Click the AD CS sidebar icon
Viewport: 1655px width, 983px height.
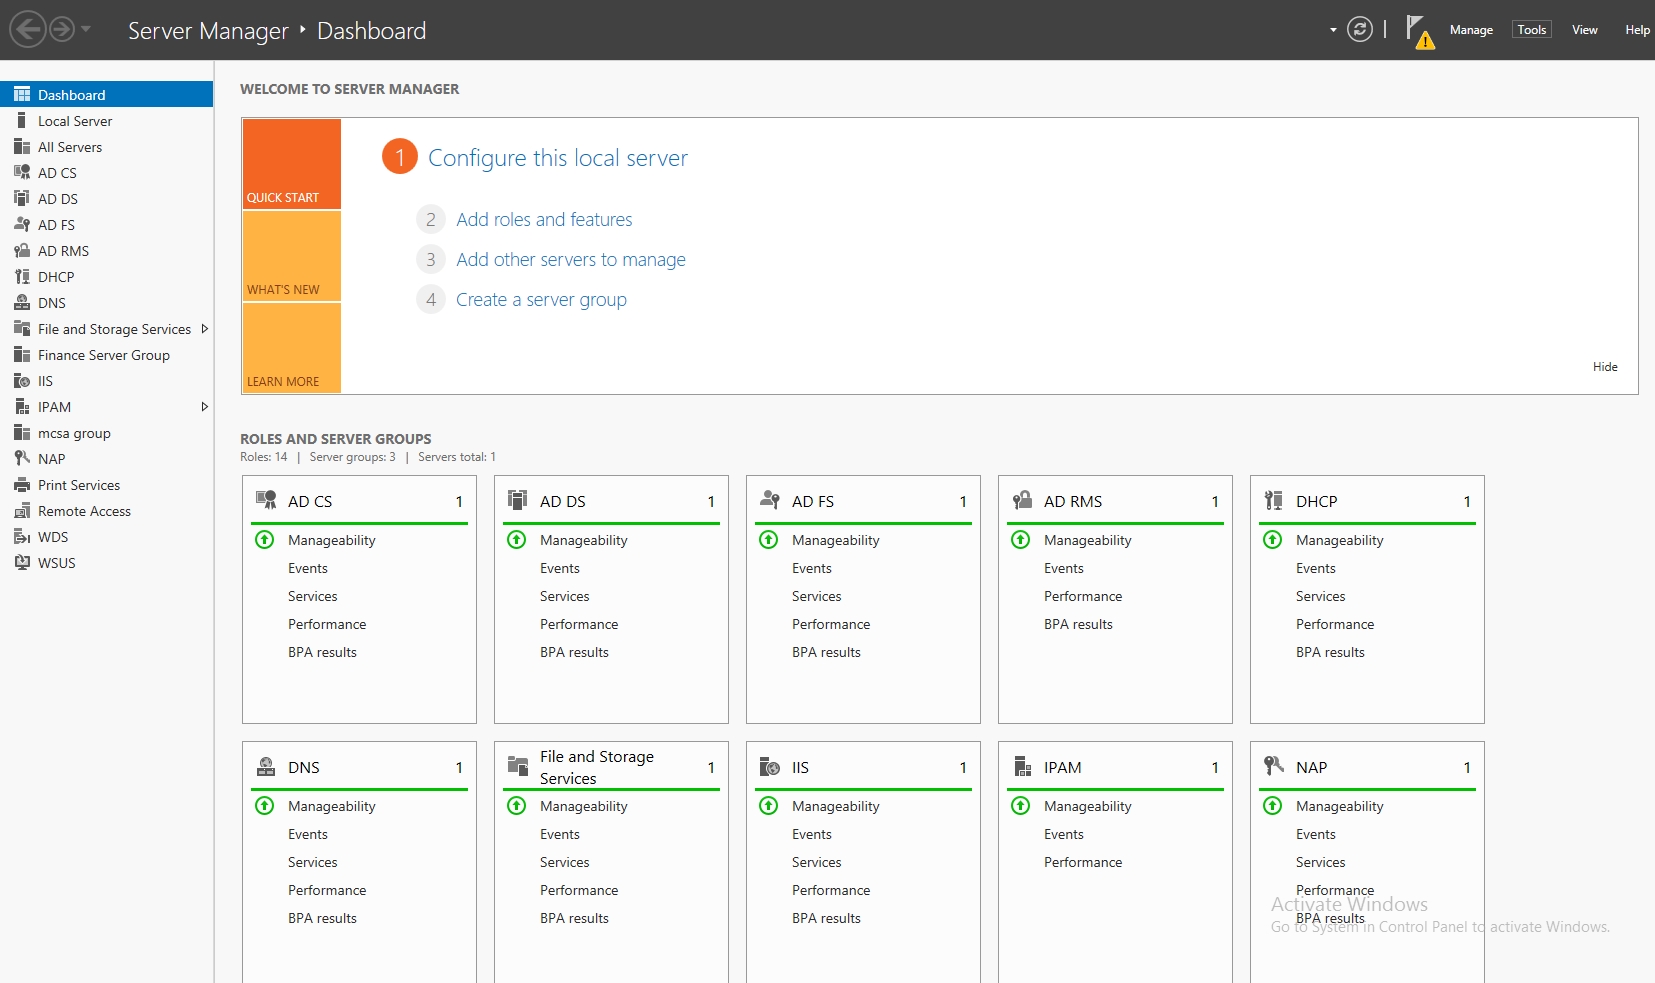21,172
